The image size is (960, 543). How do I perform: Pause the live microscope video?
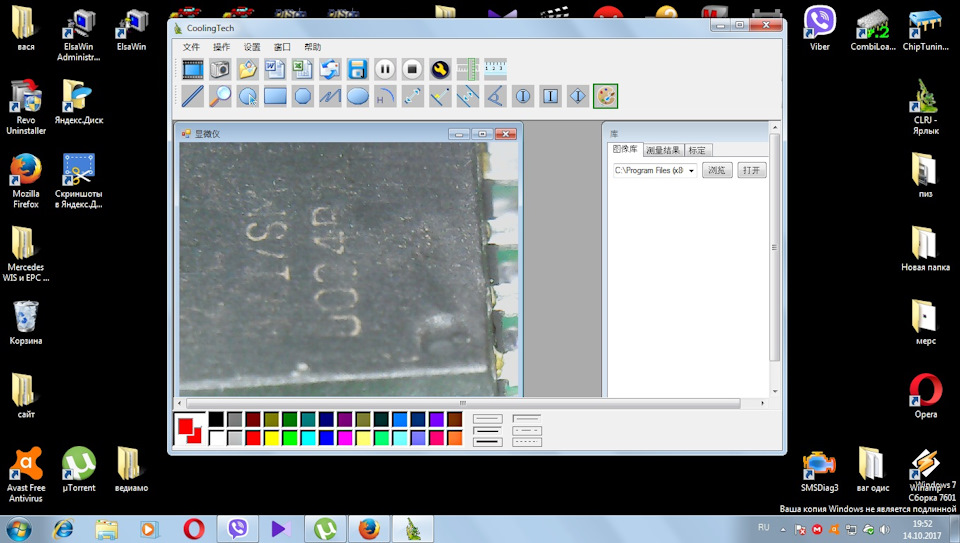[x=385, y=69]
